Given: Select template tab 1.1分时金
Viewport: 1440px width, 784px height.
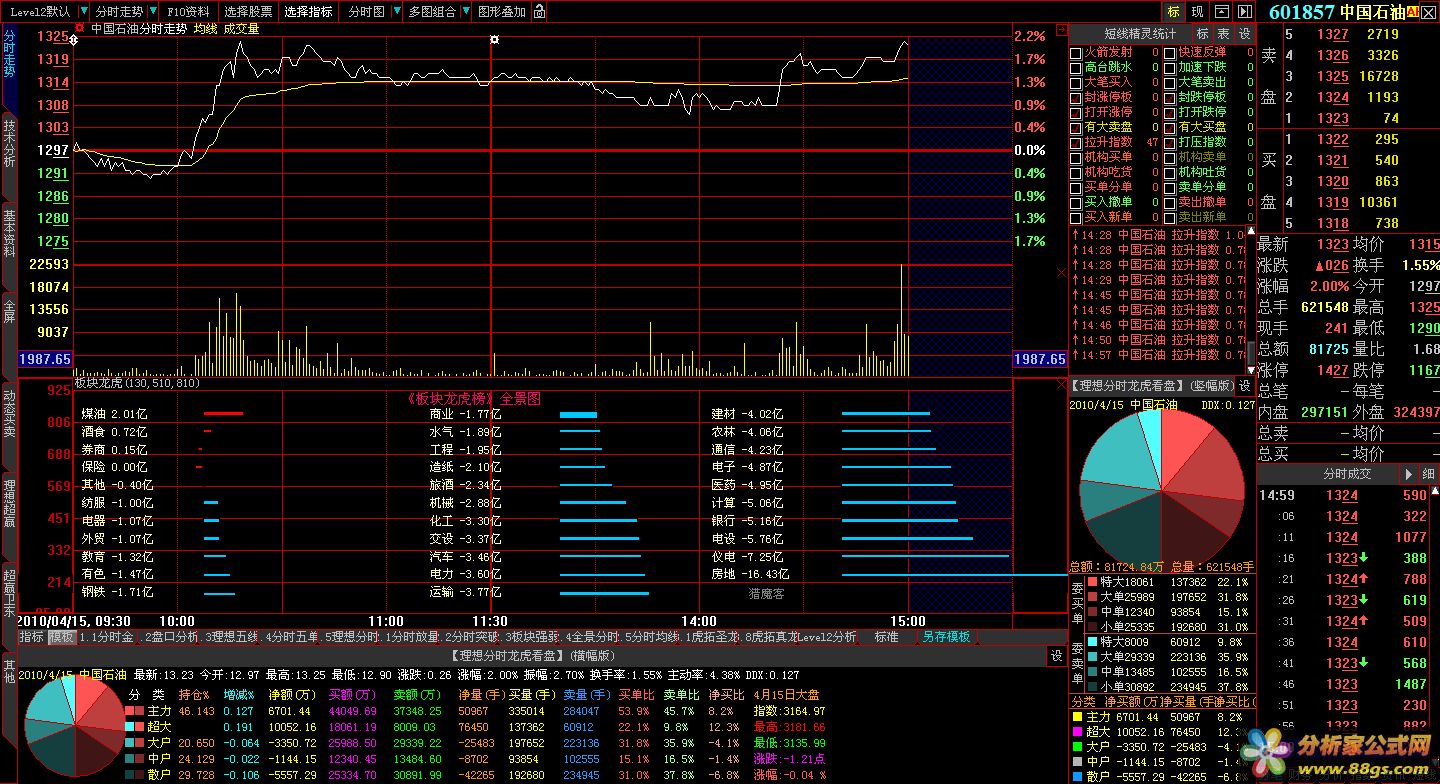Looking at the screenshot, I should pos(107,636).
